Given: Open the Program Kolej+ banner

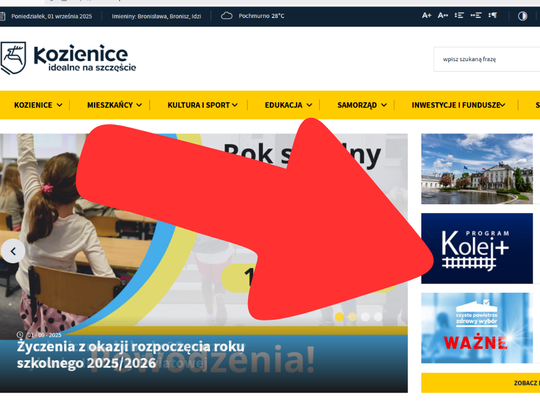Looking at the screenshot, I should click(477, 248).
